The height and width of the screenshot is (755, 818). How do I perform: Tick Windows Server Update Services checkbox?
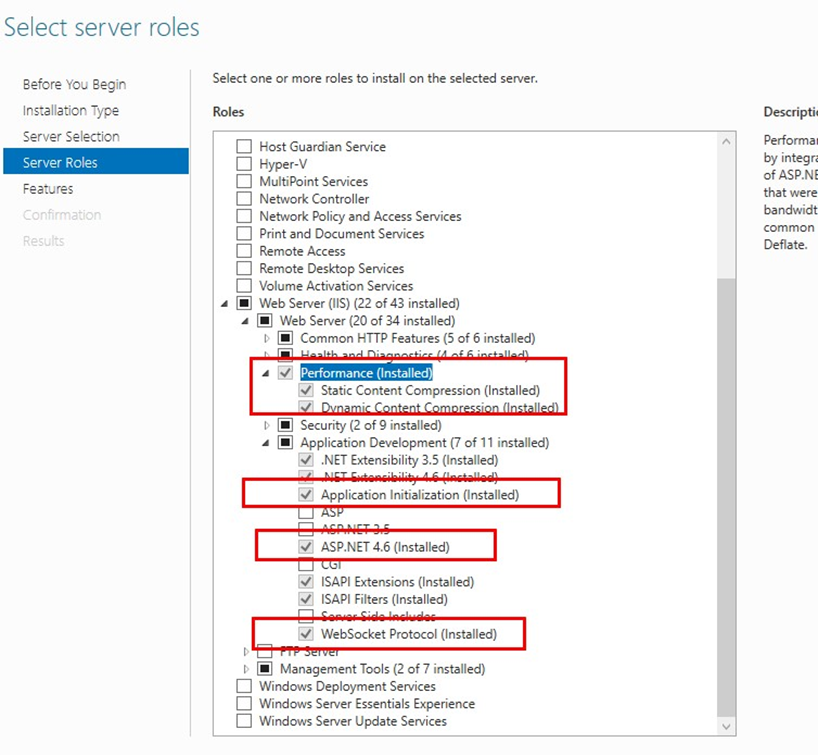[244, 721]
